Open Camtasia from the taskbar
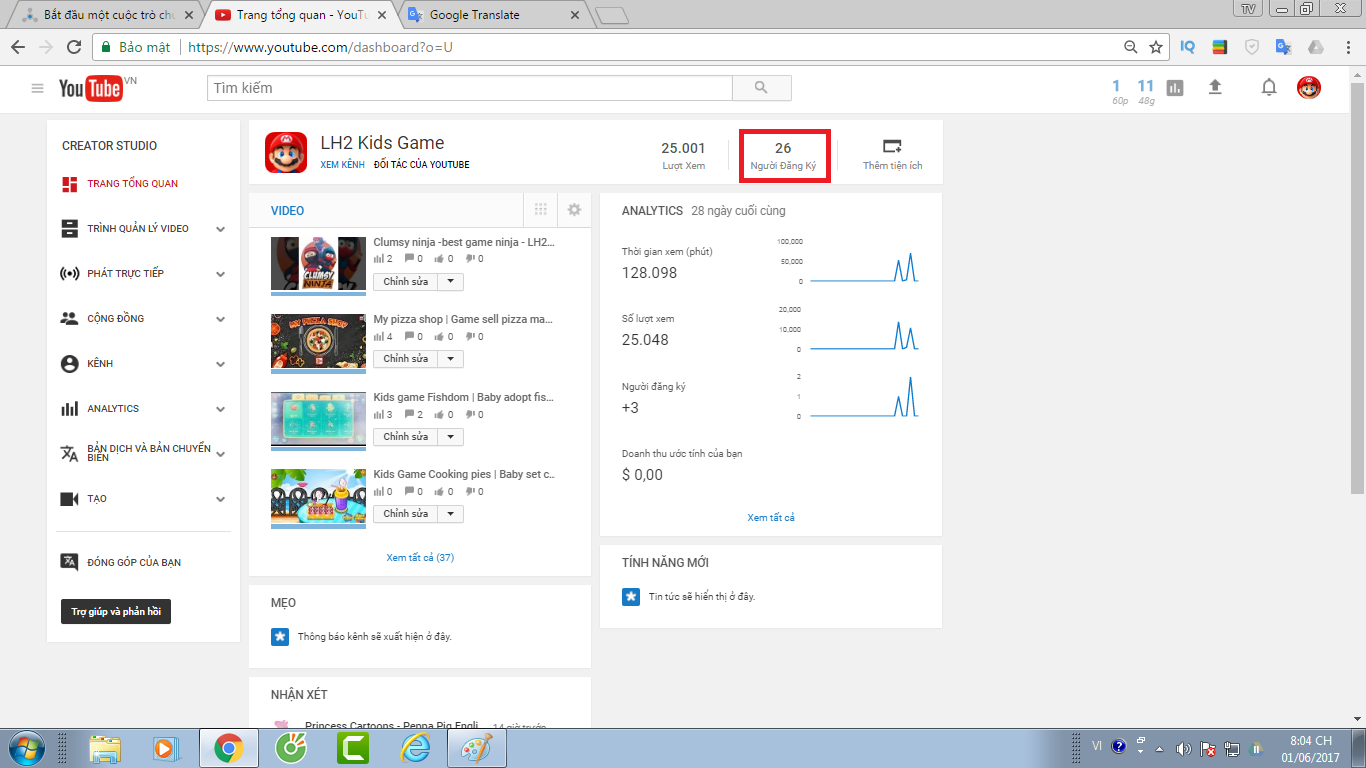 click(353, 747)
